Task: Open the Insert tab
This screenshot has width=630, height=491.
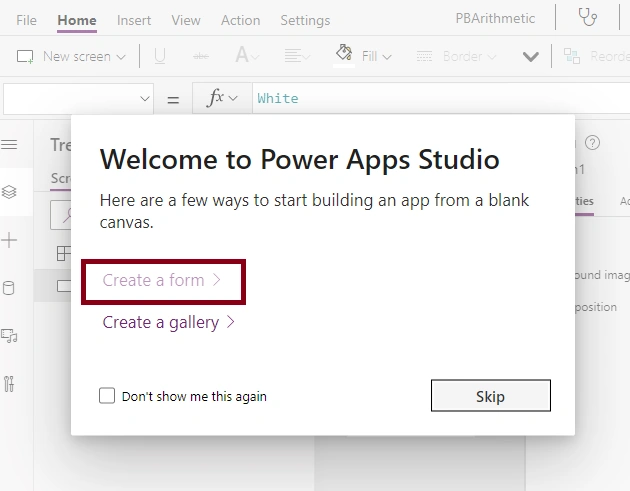Action: point(134,20)
